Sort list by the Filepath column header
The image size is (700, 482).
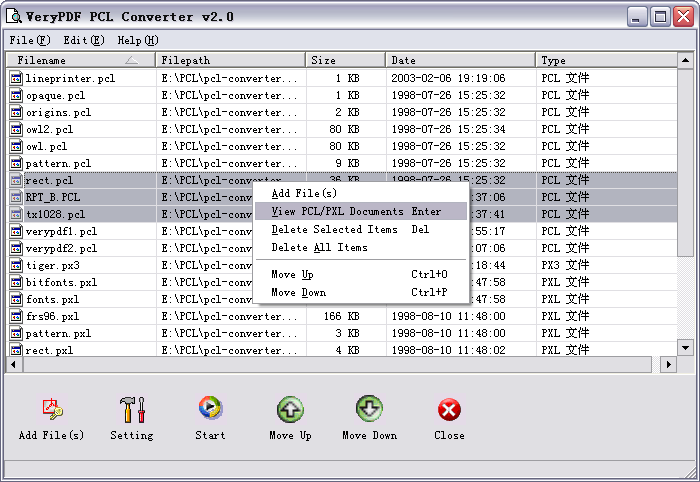[230, 60]
